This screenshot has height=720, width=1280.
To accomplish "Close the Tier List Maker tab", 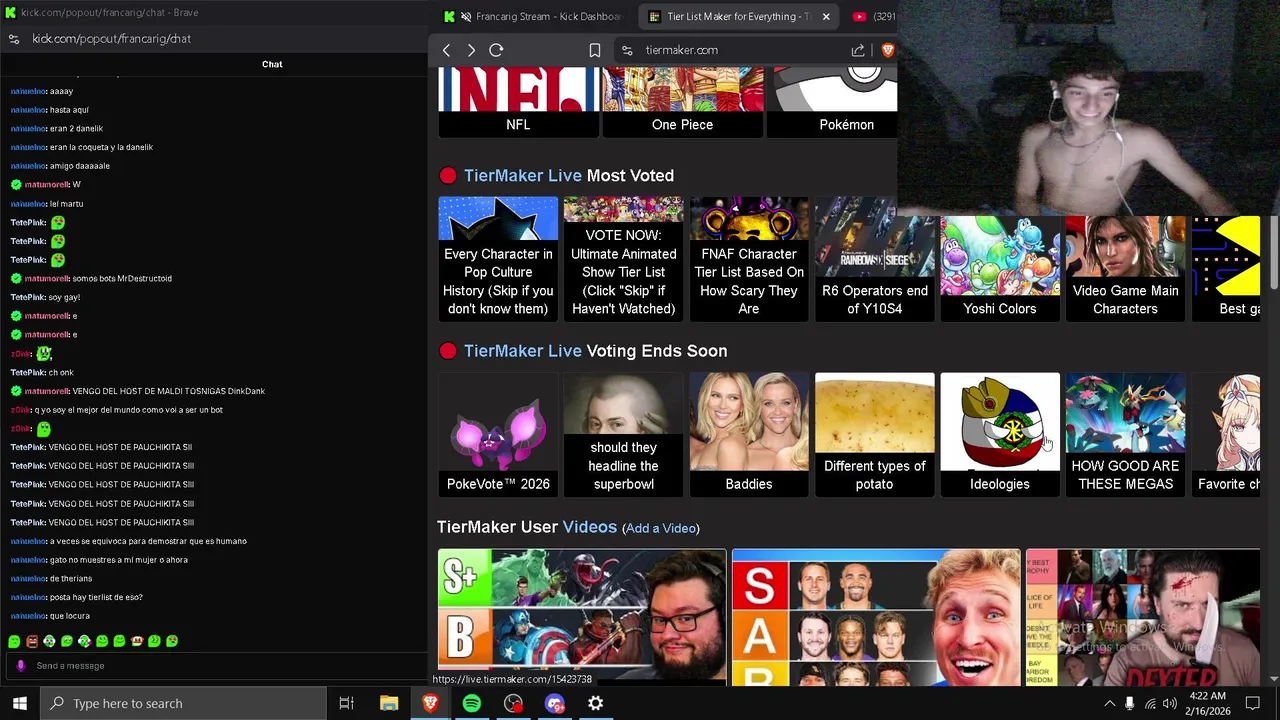I will [x=826, y=16].
